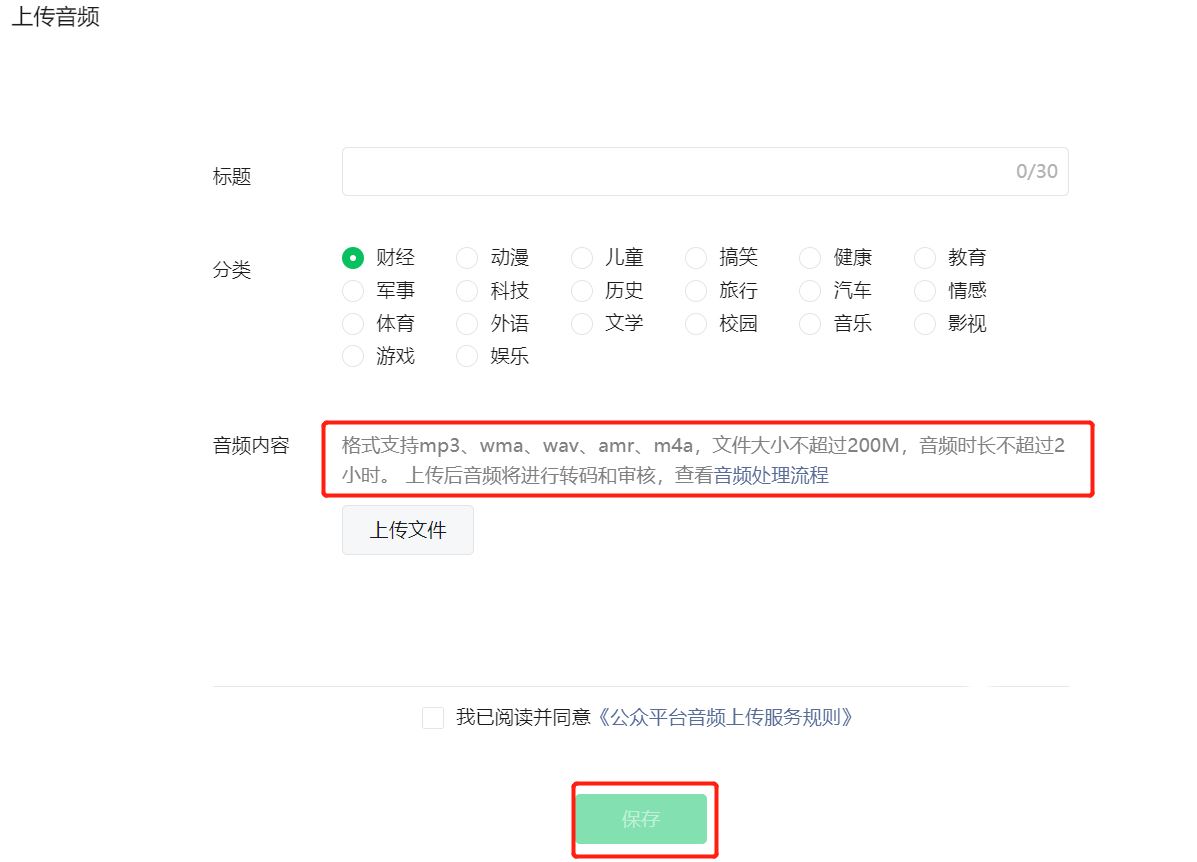1197x862 pixels.
Task: Open the 公众平台音频上传服务规则 link
Action: point(724,718)
